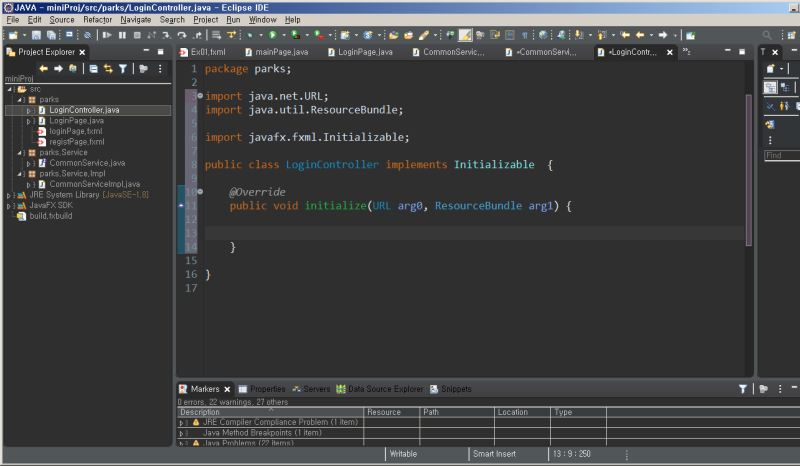Click the Search magnifier icon at toolbar right

[x=767, y=35]
